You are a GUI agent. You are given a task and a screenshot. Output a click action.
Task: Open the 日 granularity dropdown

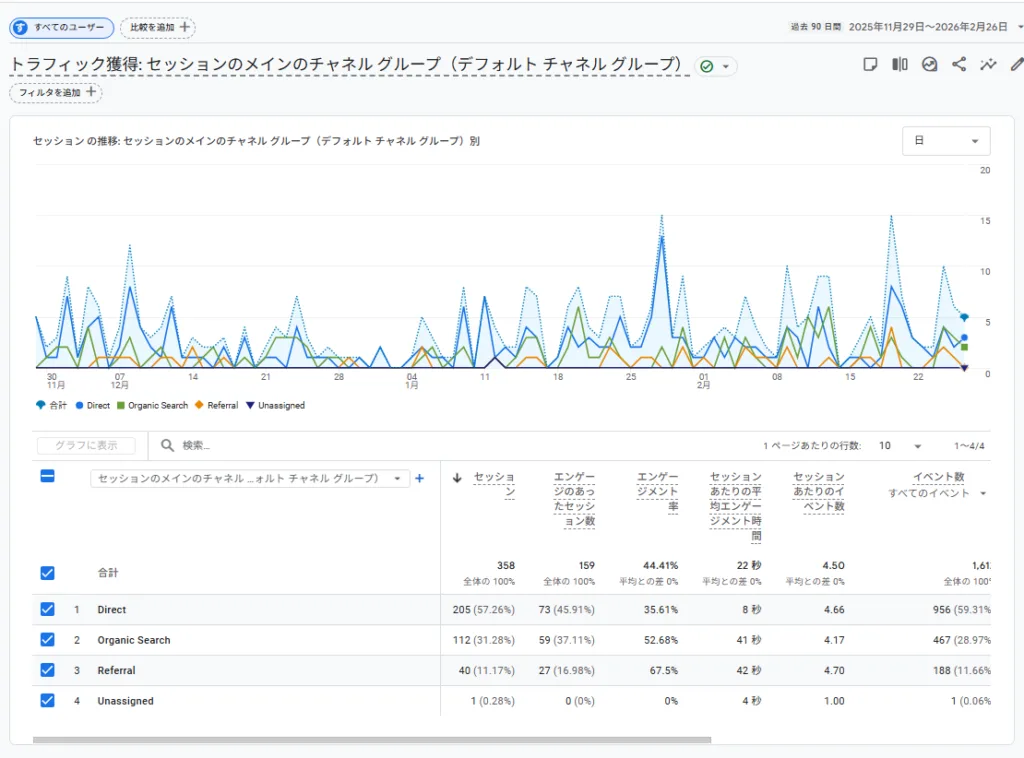pyautogui.click(x=945, y=141)
